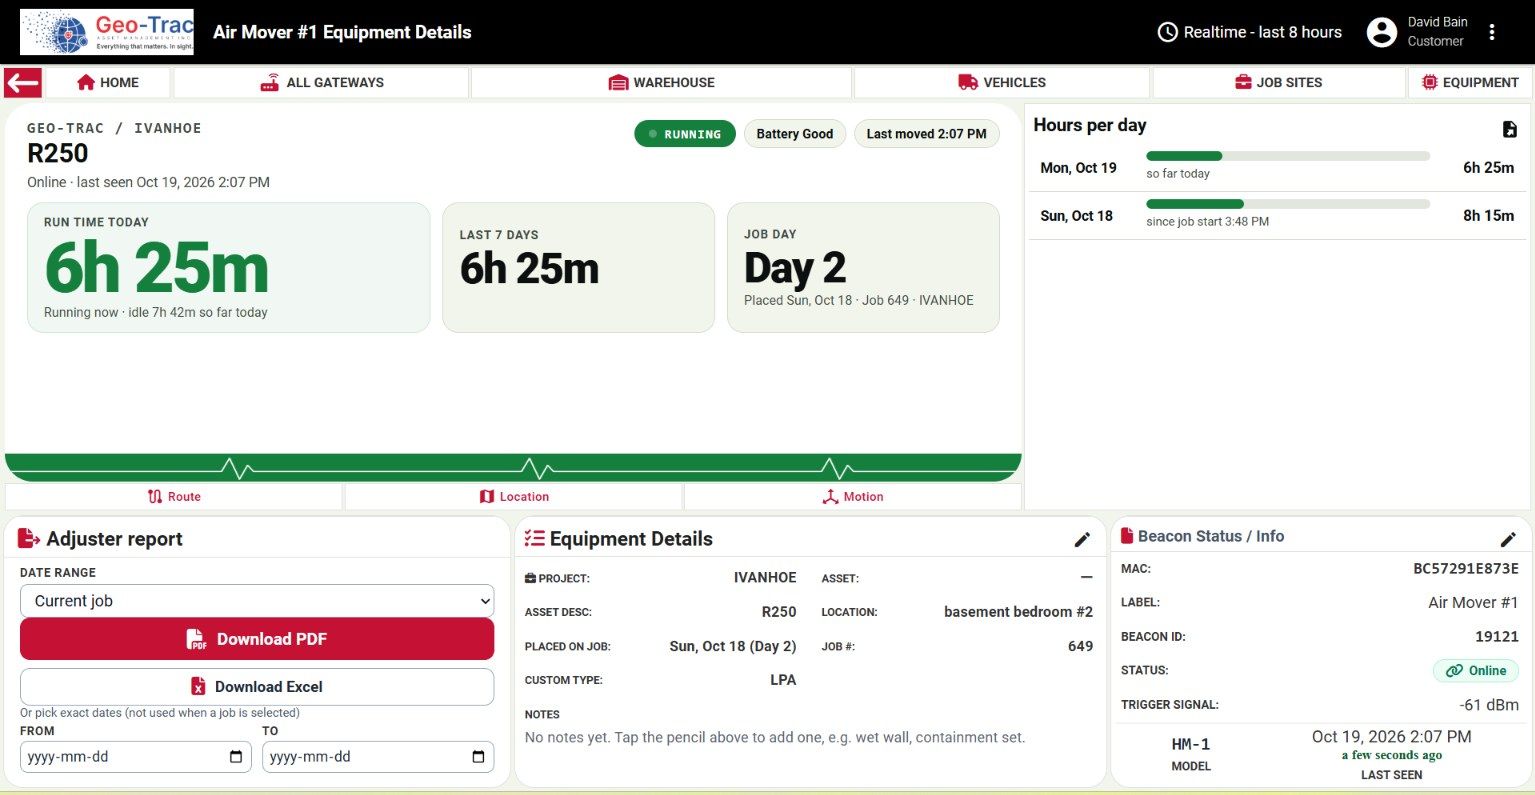The image size is (1535, 795).
Task: Click the David Bain account avatar icon
Action: point(1381,32)
